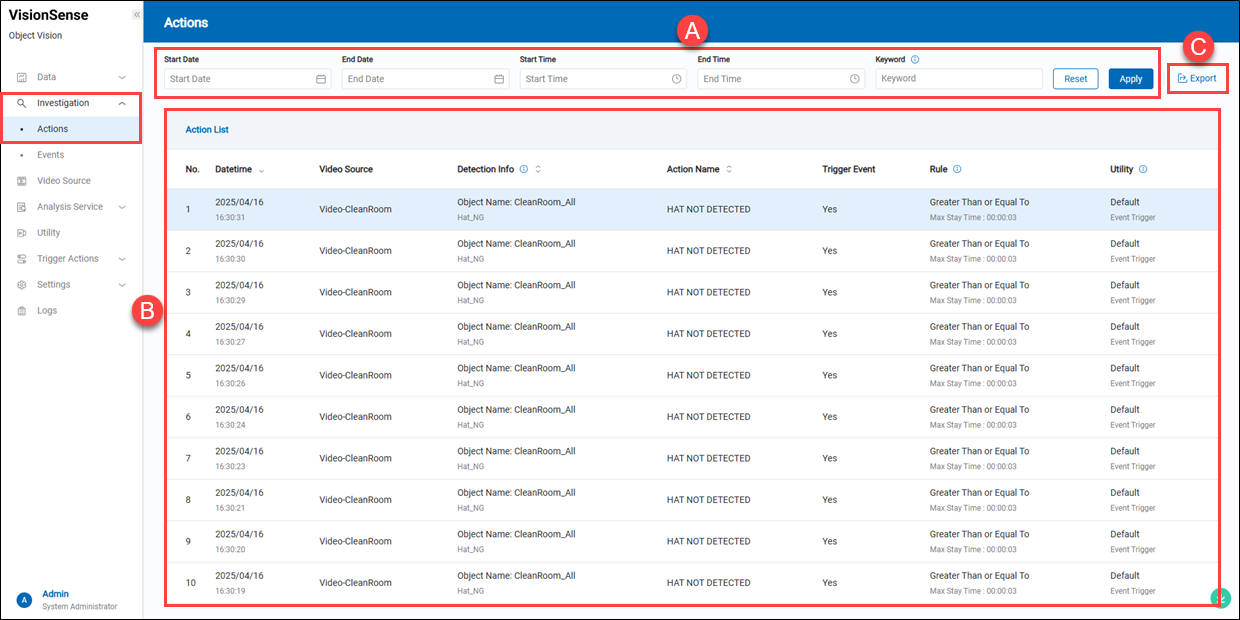
Task: Expand the Trigger Actions sidebar section
Action: [122, 259]
